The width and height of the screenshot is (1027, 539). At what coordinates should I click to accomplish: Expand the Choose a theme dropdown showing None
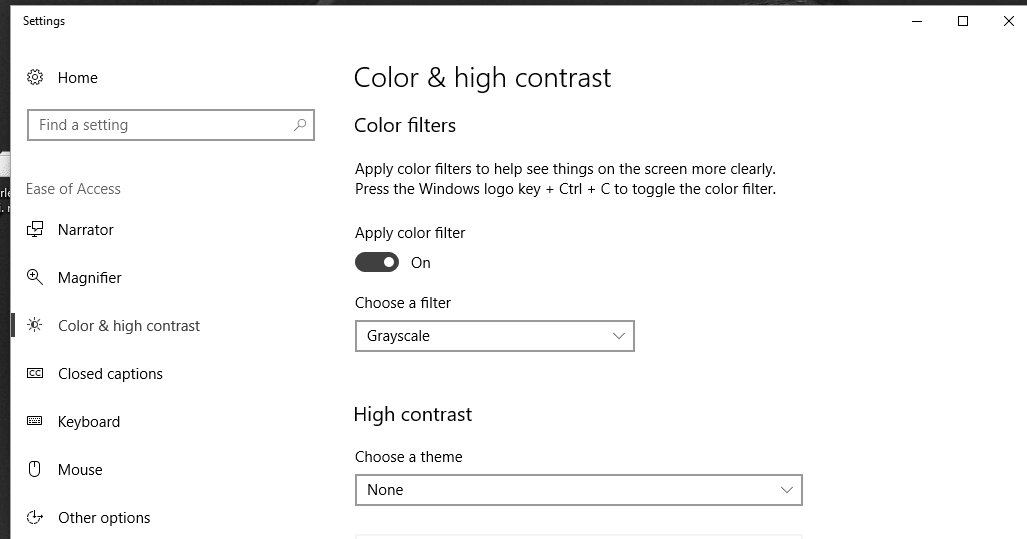pos(578,490)
